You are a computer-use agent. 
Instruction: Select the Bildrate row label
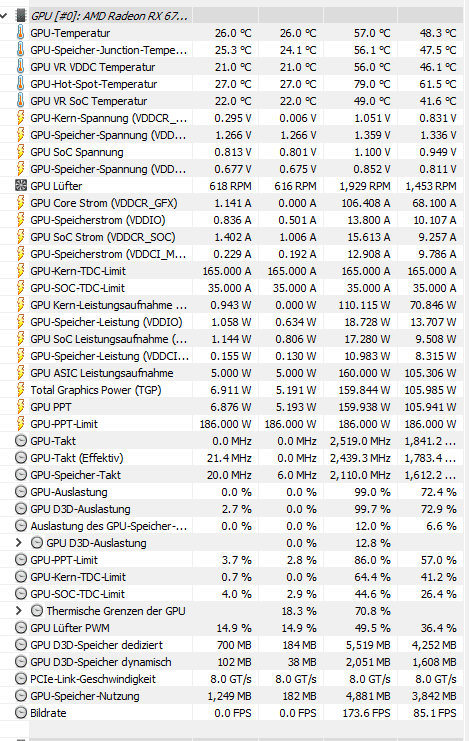pos(48,714)
